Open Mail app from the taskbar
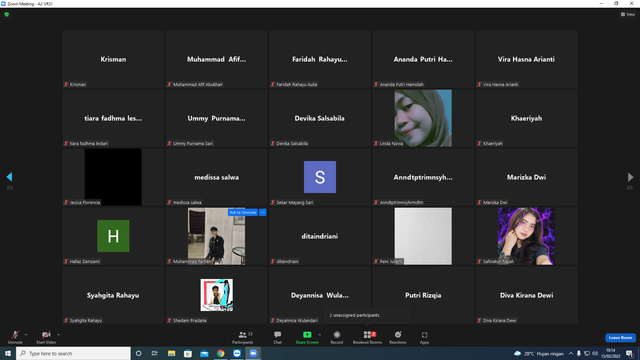The height and width of the screenshot is (360, 640). pos(204,353)
